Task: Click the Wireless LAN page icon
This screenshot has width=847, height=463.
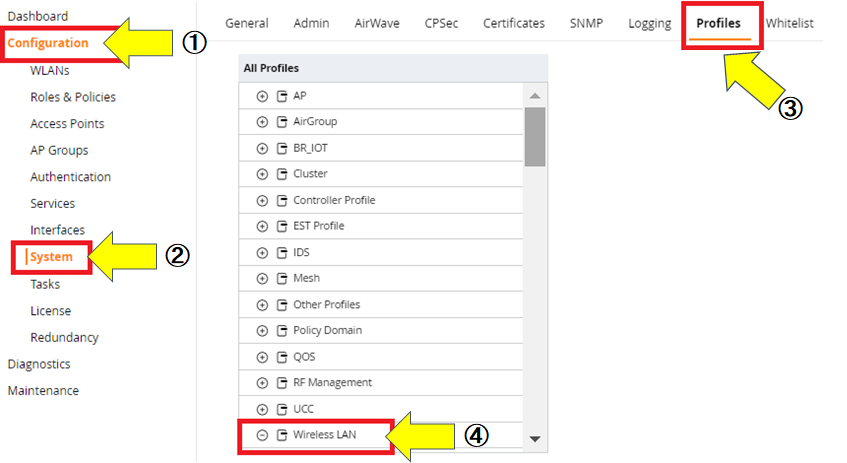Action: click(281, 435)
